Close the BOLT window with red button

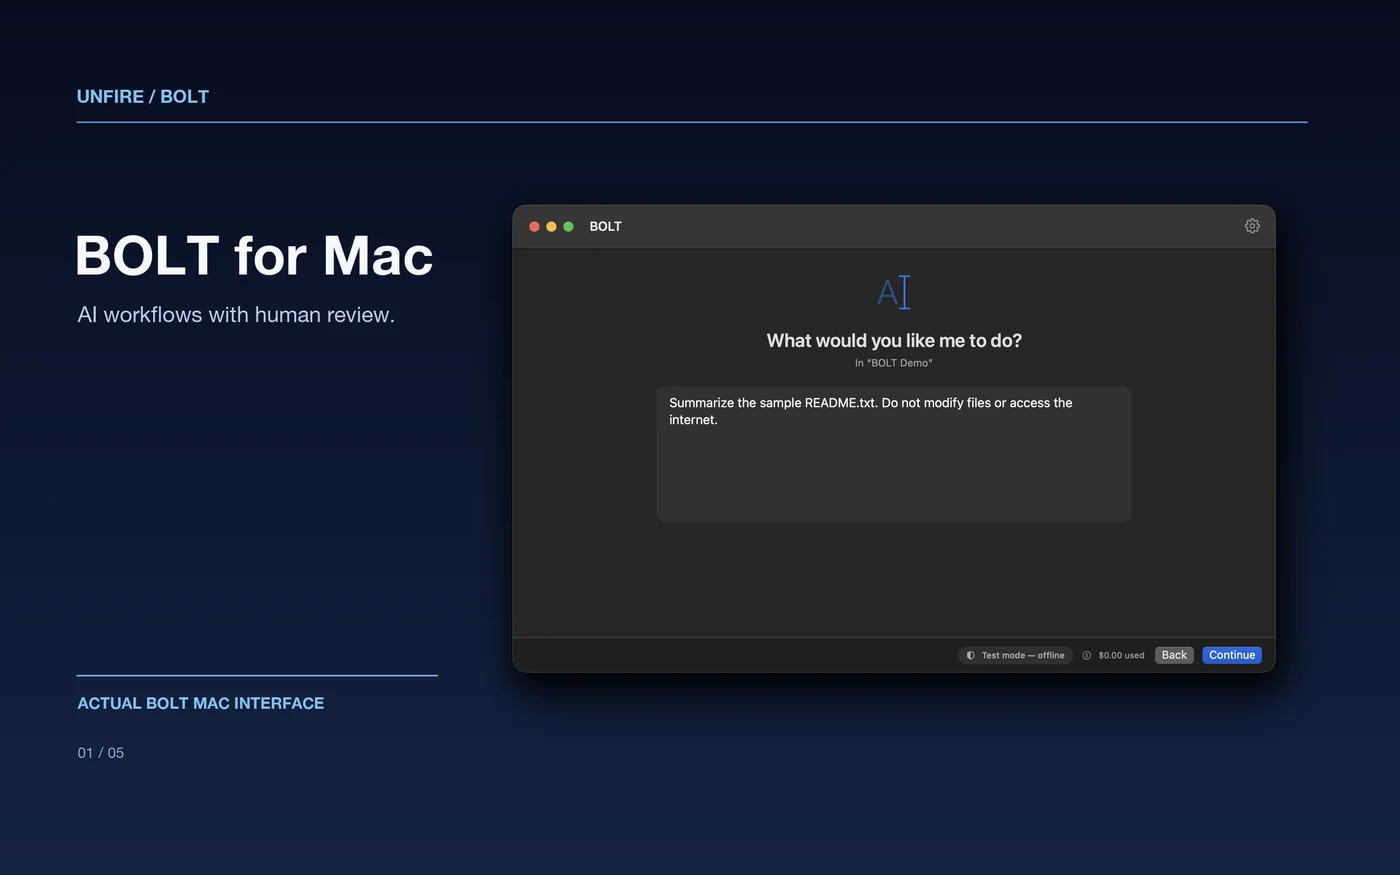pos(534,227)
